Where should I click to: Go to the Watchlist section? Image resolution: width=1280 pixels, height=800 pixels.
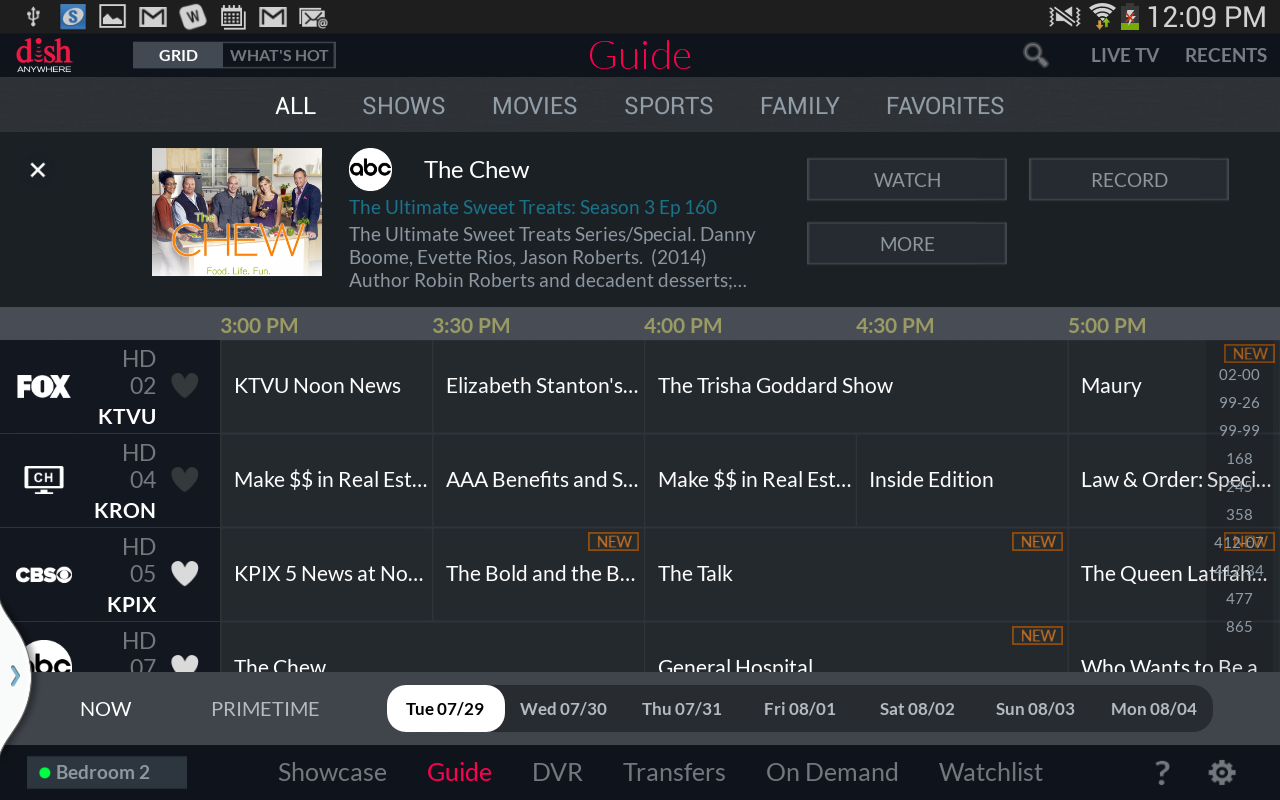pos(991,772)
